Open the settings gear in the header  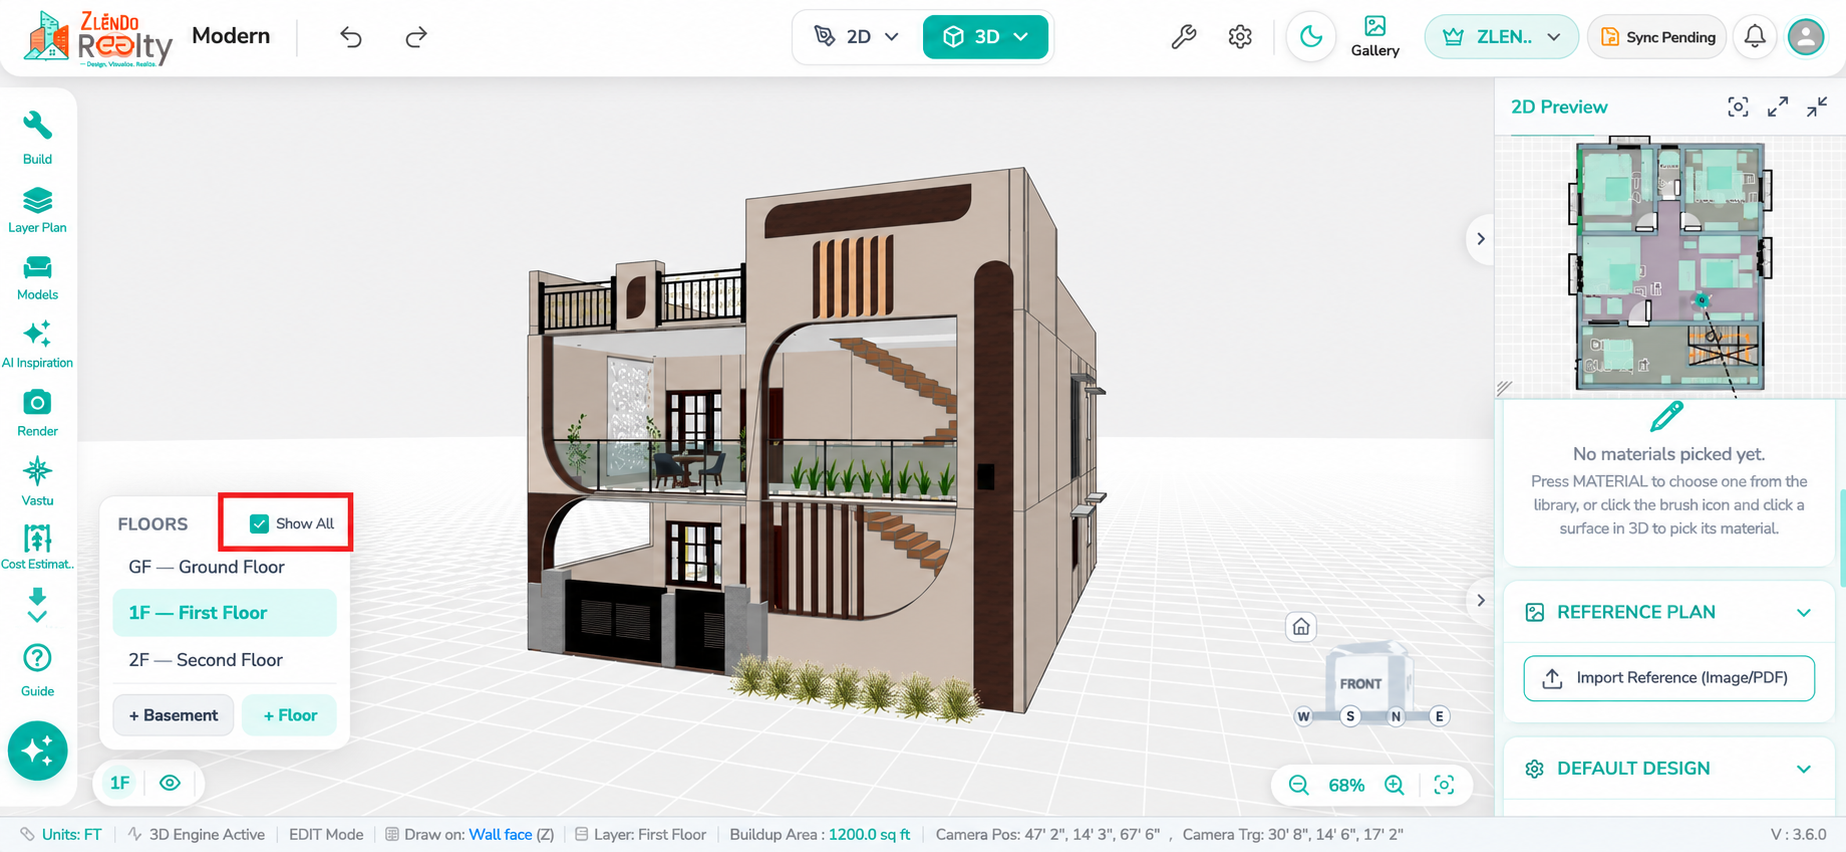1240,37
